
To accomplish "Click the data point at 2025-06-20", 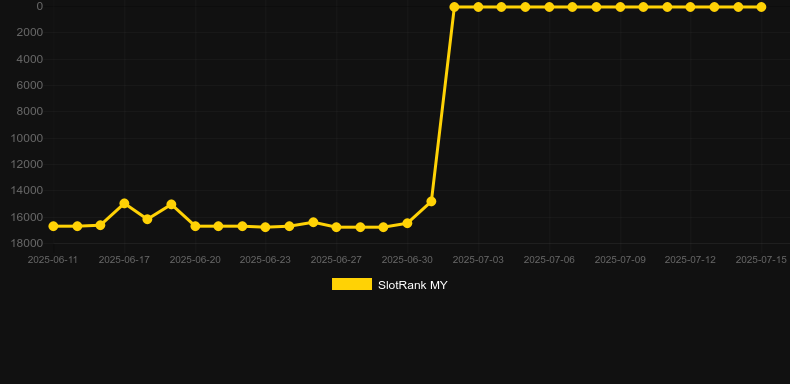I will tap(195, 226).
